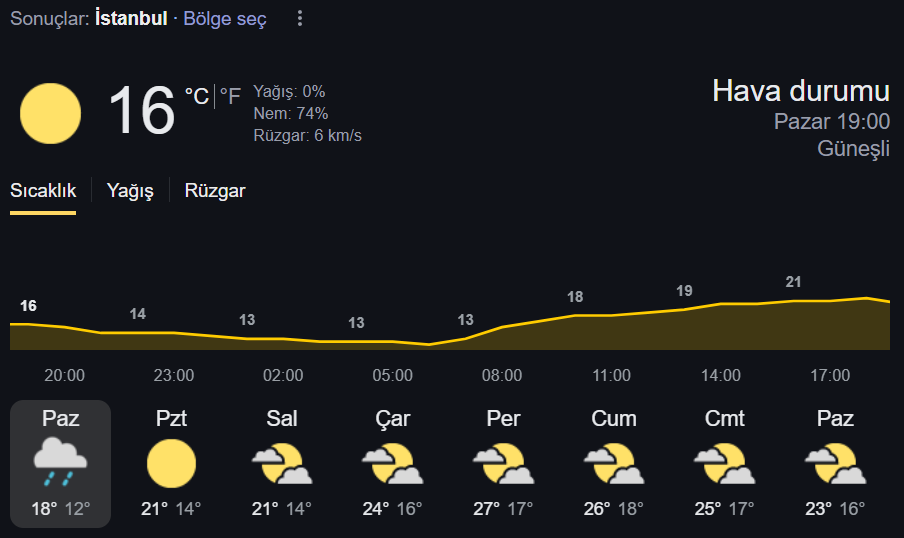Select the rainy Paz forecast icon
This screenshot has height=538, width=904.
pyautogui.click(x=61, y=462)
